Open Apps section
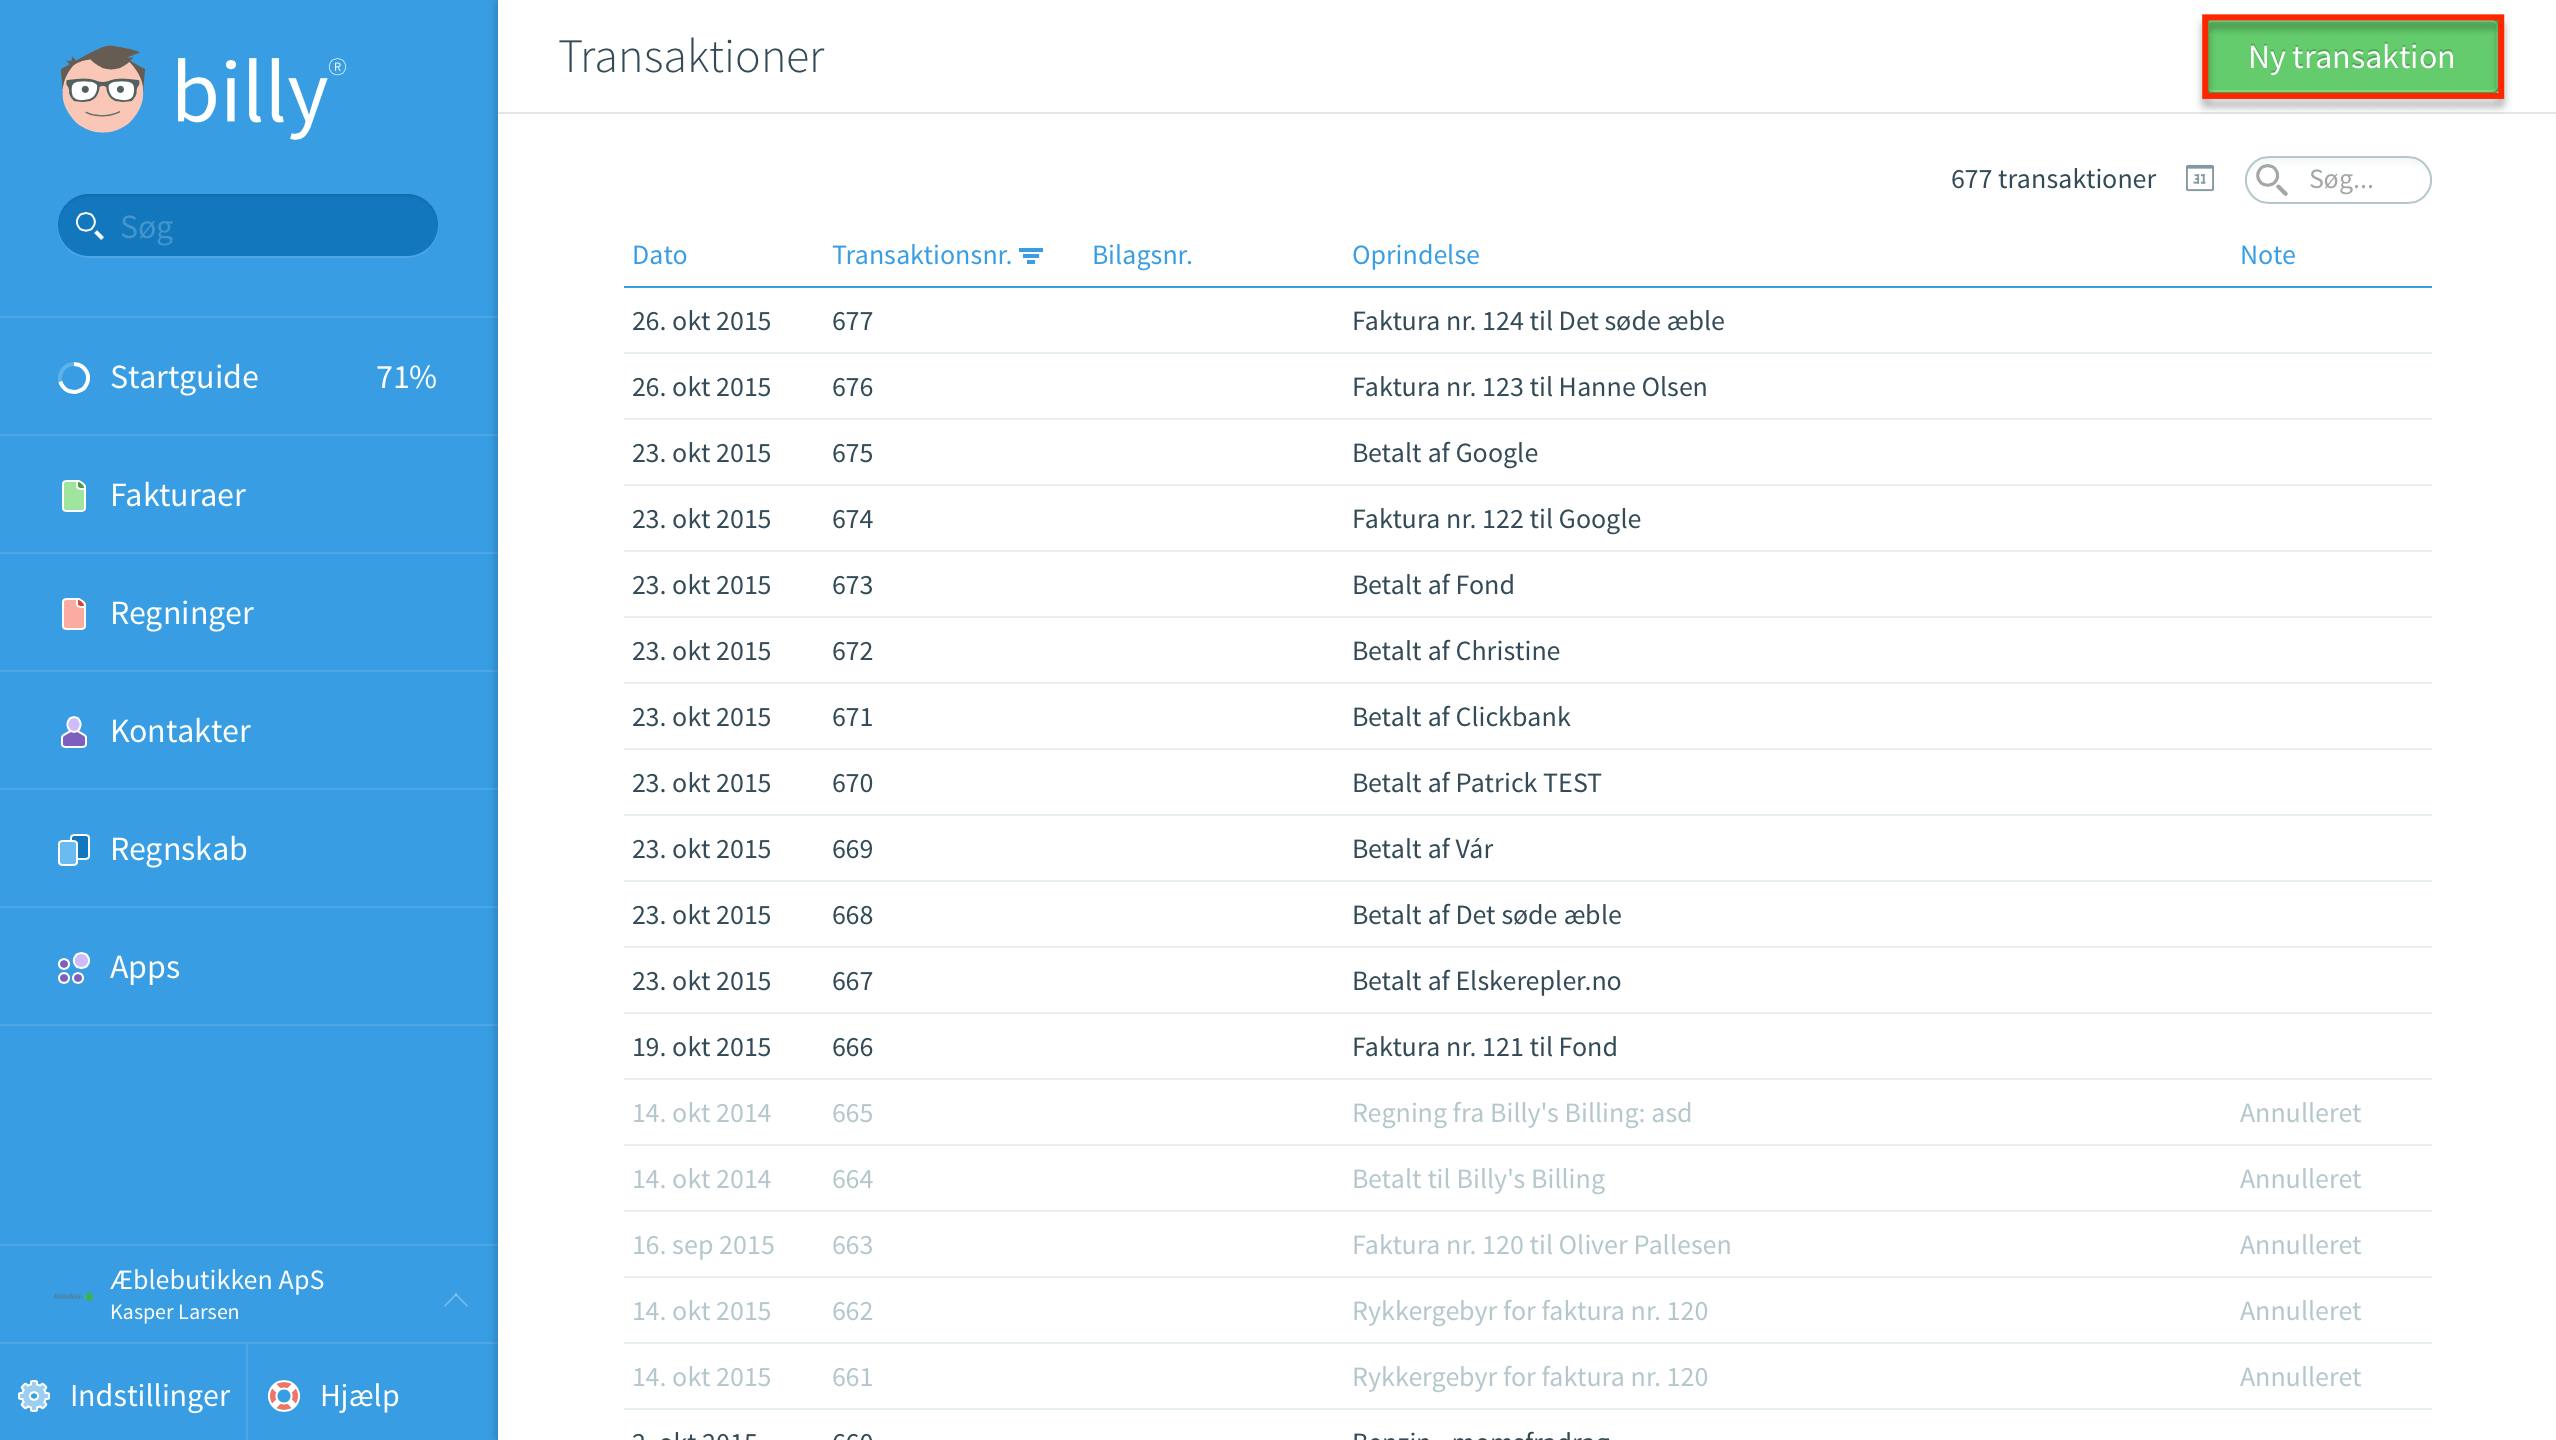The width and height of the screenshot is (2556, 1440). coord(249,967)
